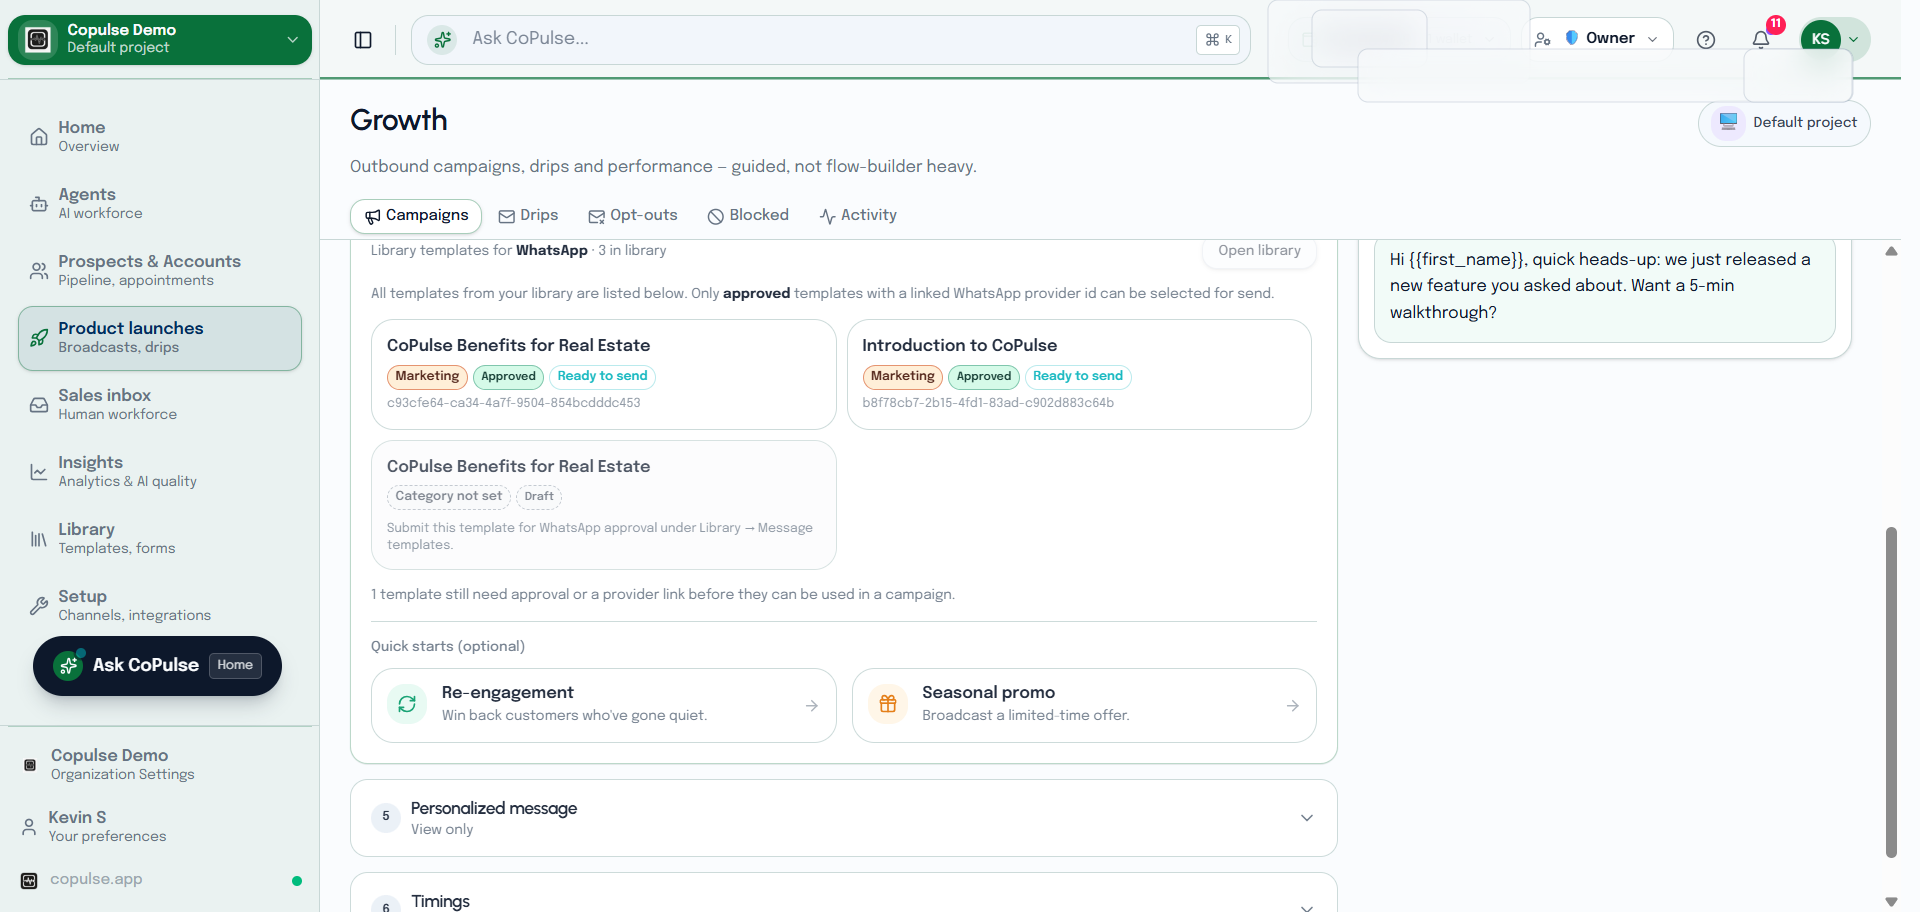Viewport: 1920px width, 912px height.
Task: Click the Copulse Demo organization icon
Action: click(x=30, y=765)
